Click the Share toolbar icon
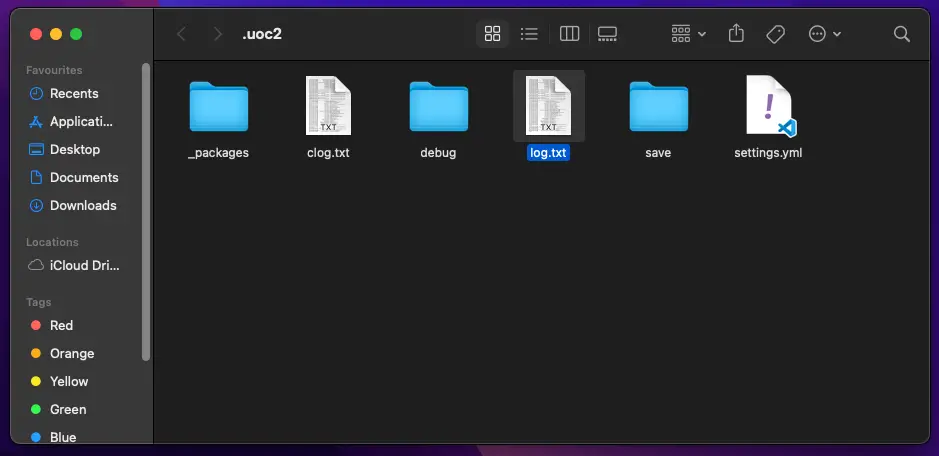 click(736, 34)
